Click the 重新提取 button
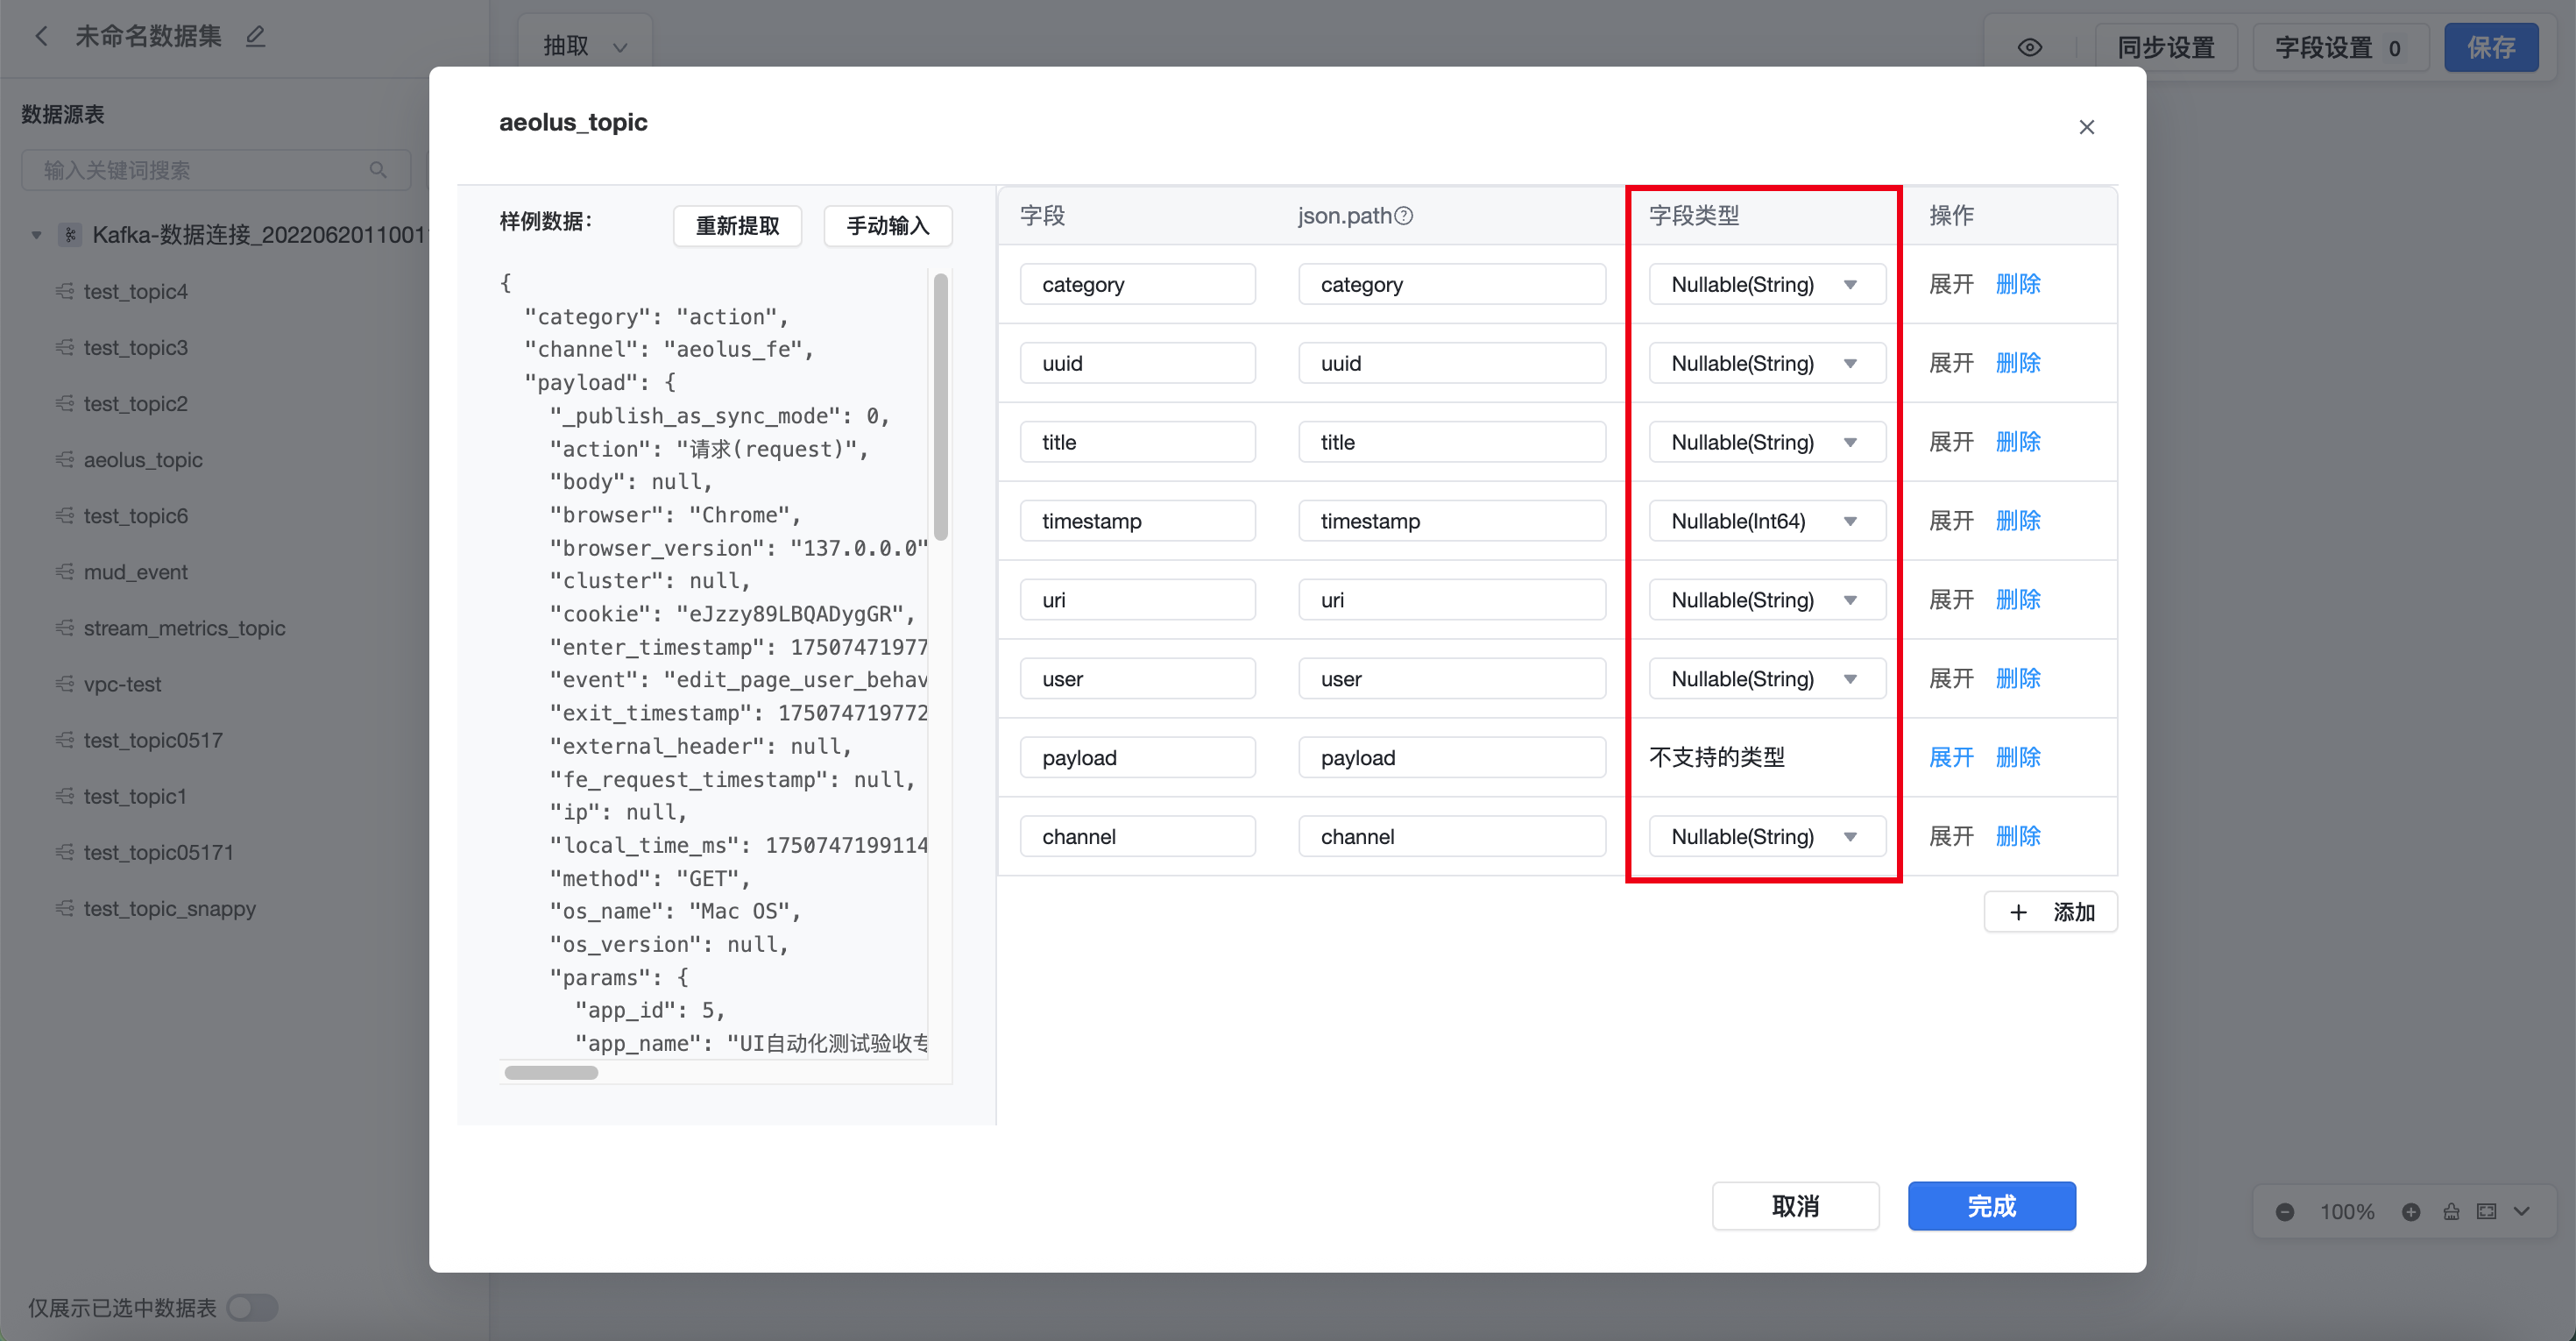 click(737, 226)
